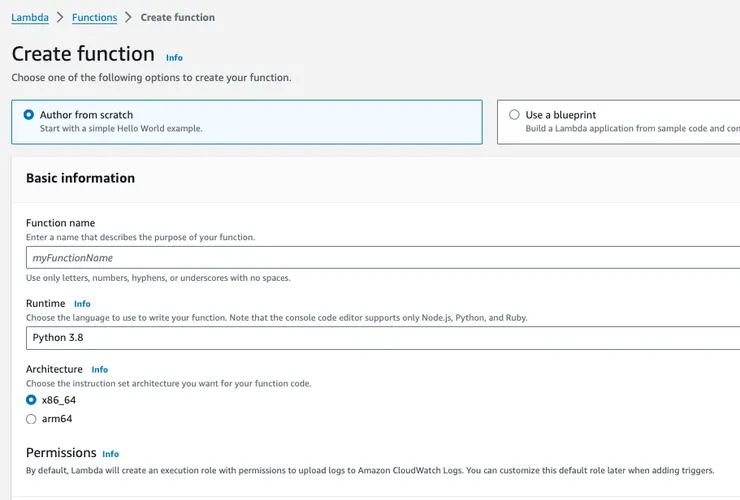Go to the Lambda breadcrumb link
Screen dimensions: 740x500
pyautogui.click(x=30, y=17)
